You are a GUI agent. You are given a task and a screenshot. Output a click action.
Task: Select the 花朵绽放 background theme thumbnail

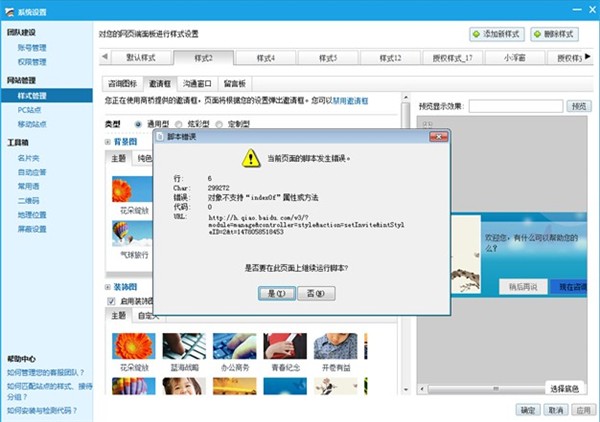132,189
